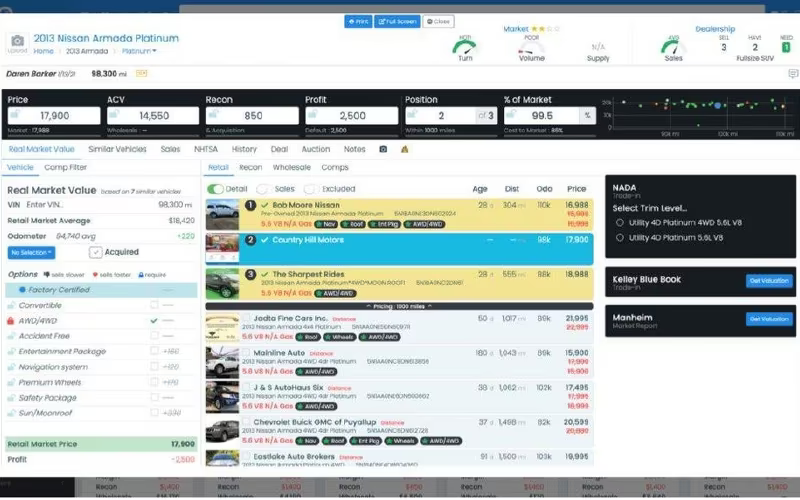800x500 pixels.
Task: Click the green Need count badge
Action: [x=786, y=47]
